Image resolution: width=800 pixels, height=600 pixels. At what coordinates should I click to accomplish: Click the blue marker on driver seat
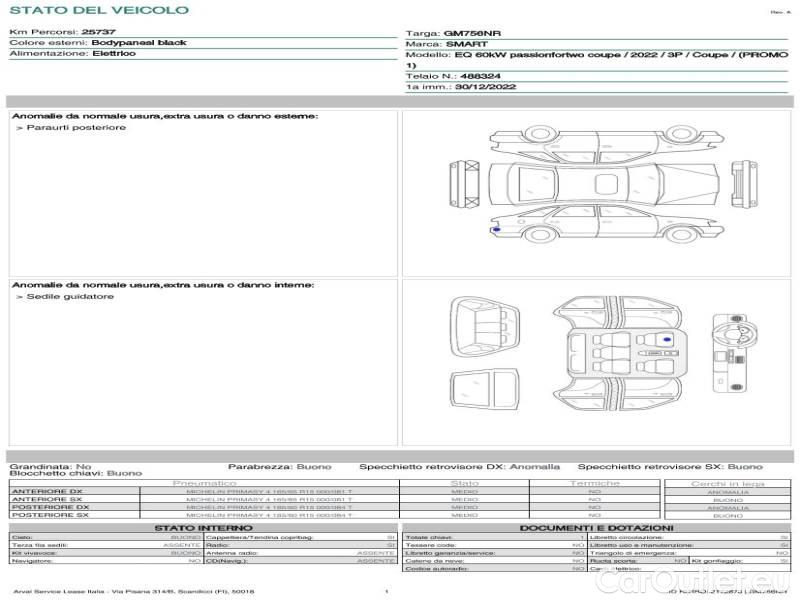pyautogui.click(x=666, y=341)
